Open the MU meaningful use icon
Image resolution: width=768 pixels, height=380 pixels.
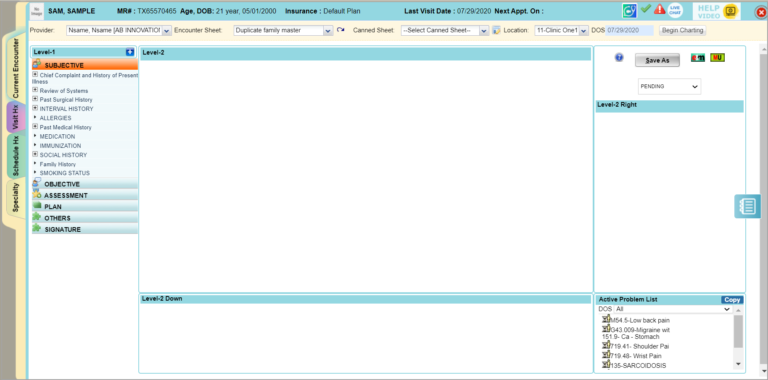[x=718, y=58]
